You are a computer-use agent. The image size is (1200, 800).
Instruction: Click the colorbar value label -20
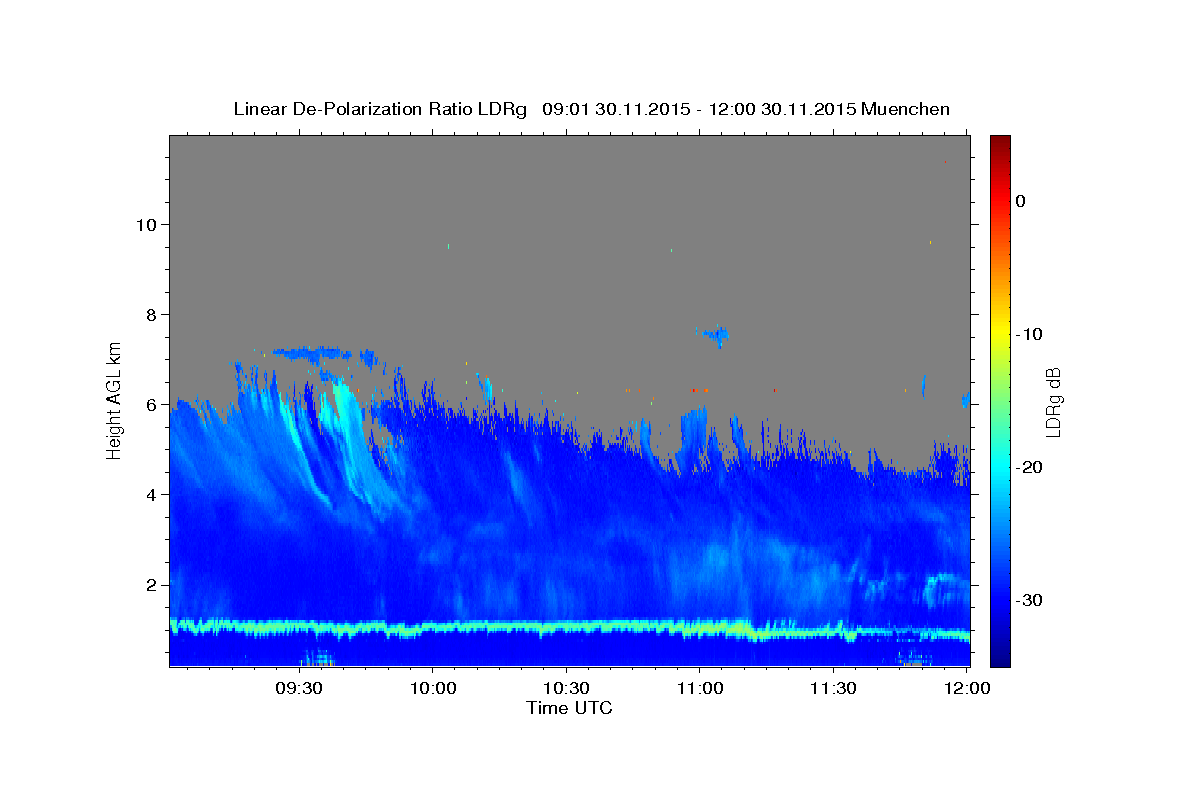(x=1029, y=467)
